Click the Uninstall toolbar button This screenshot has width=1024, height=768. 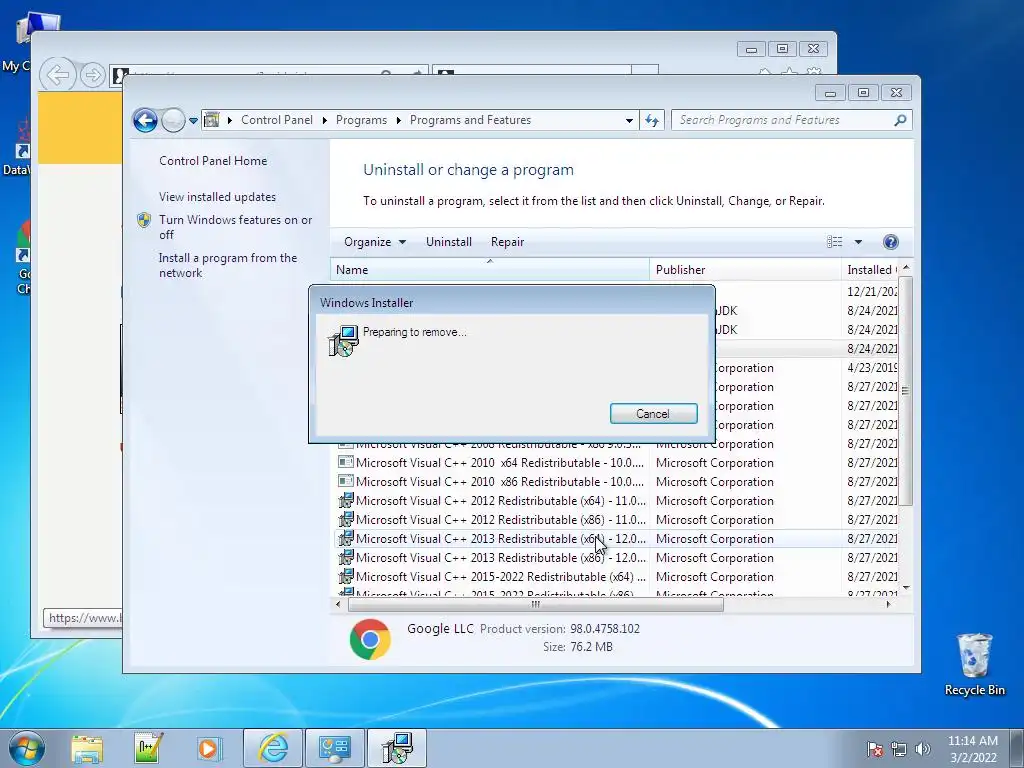pyautogui.click(x=449, y=242)
